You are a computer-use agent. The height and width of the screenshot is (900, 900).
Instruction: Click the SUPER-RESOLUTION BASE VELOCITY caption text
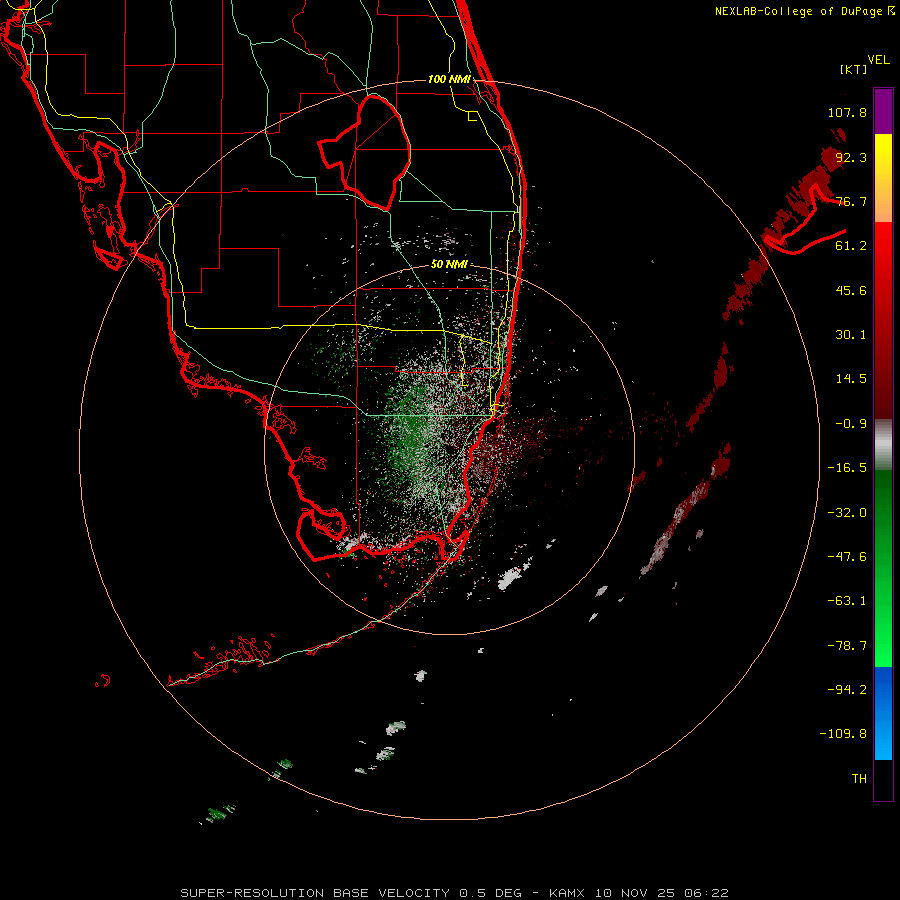click(x=315, y=893)
